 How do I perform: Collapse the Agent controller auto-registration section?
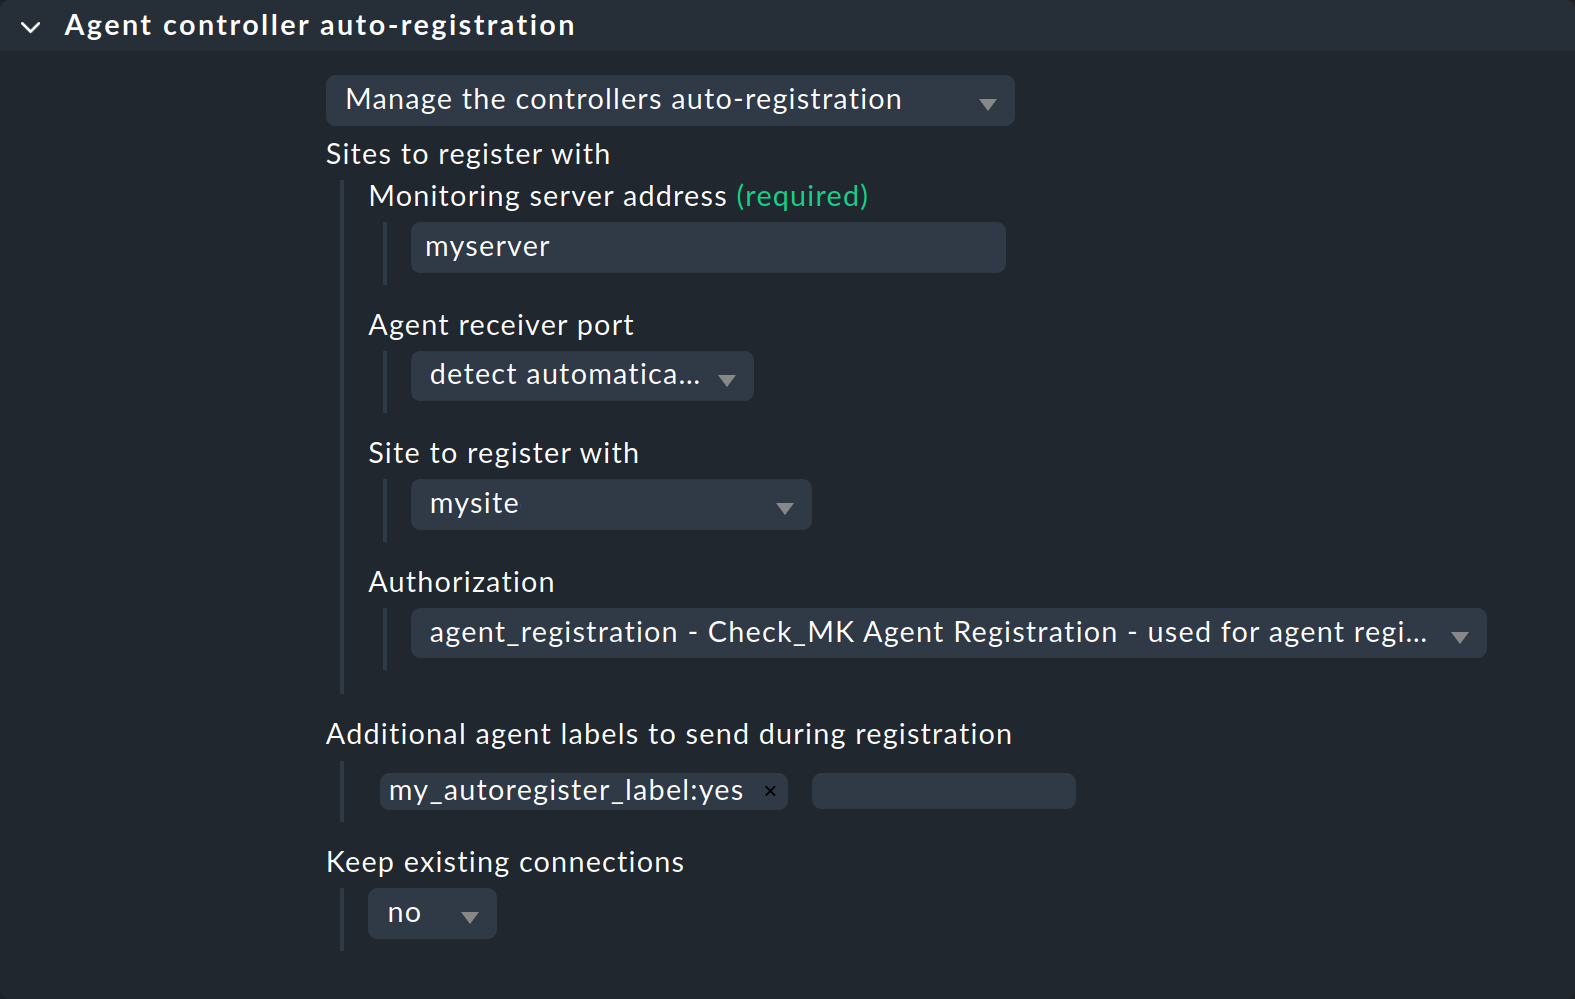pos(30,26)
